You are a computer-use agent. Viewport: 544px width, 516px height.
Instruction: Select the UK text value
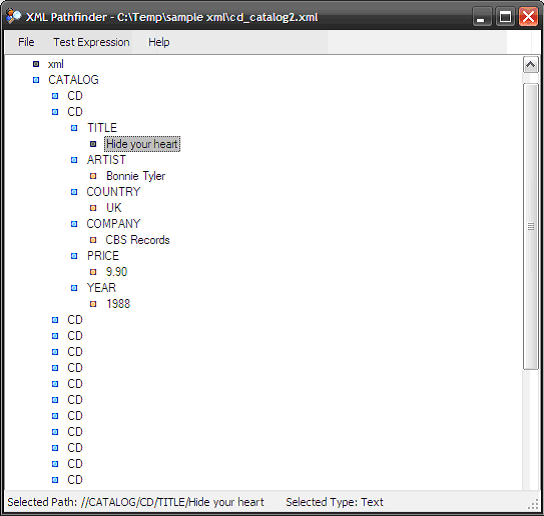[x=114, y=208]
